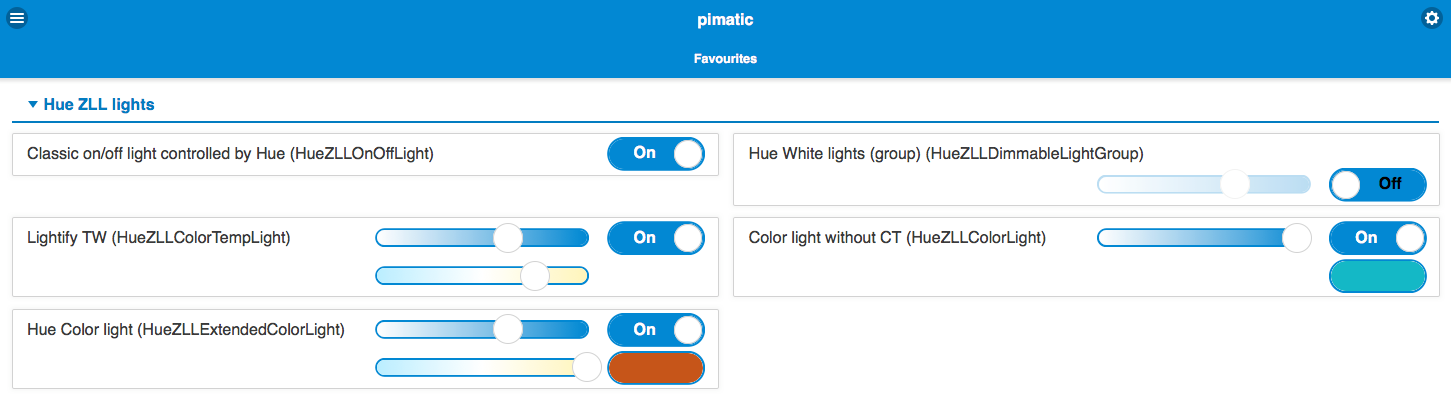This screenshot has width=1451, height=398.
Task: Open the teal color swatch picker
Action: pos(1378,276)
